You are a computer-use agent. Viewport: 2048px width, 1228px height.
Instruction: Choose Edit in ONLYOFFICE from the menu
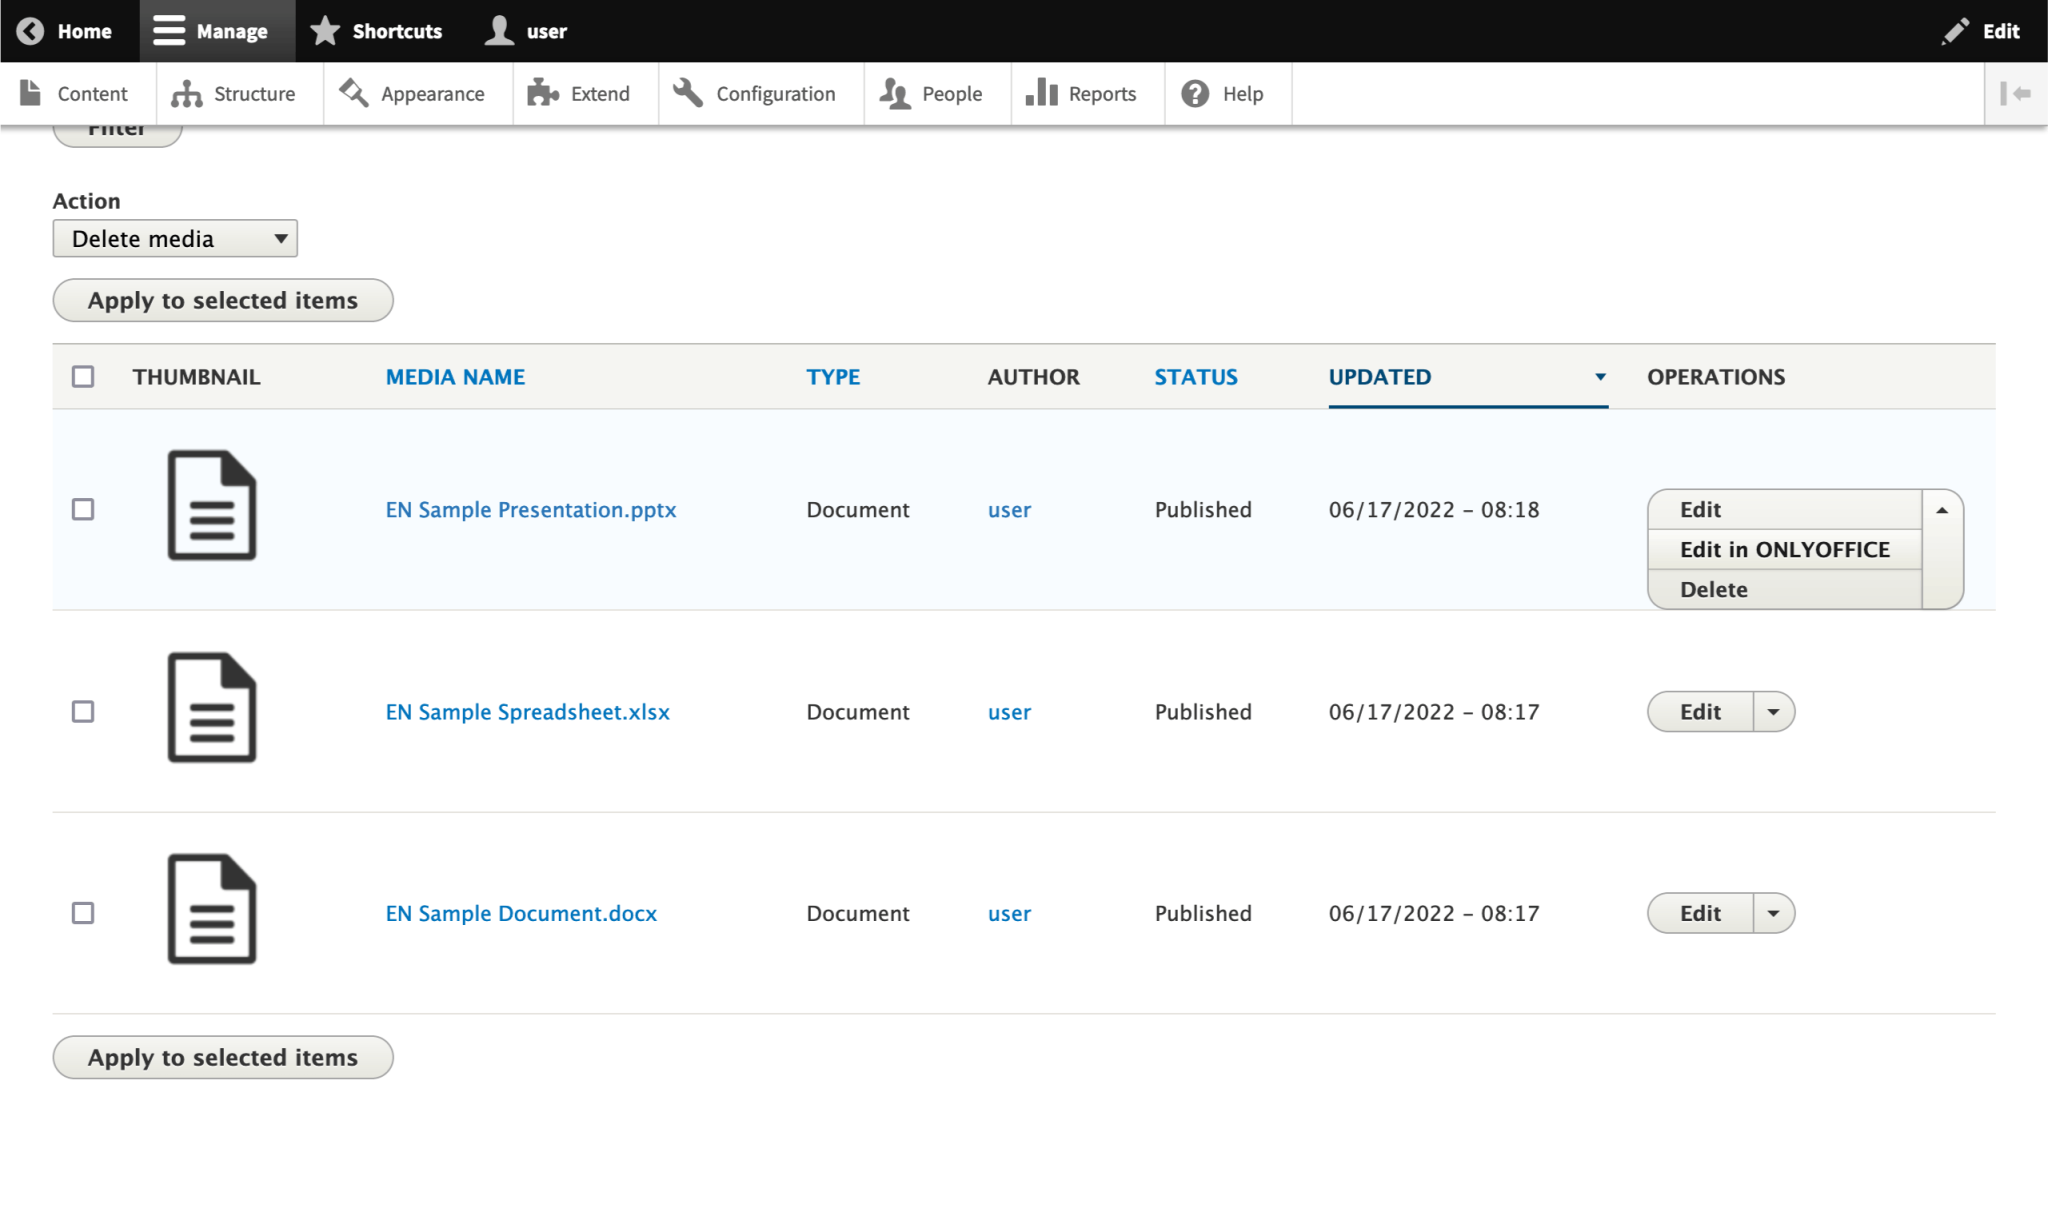click(x=1784, y=549)
